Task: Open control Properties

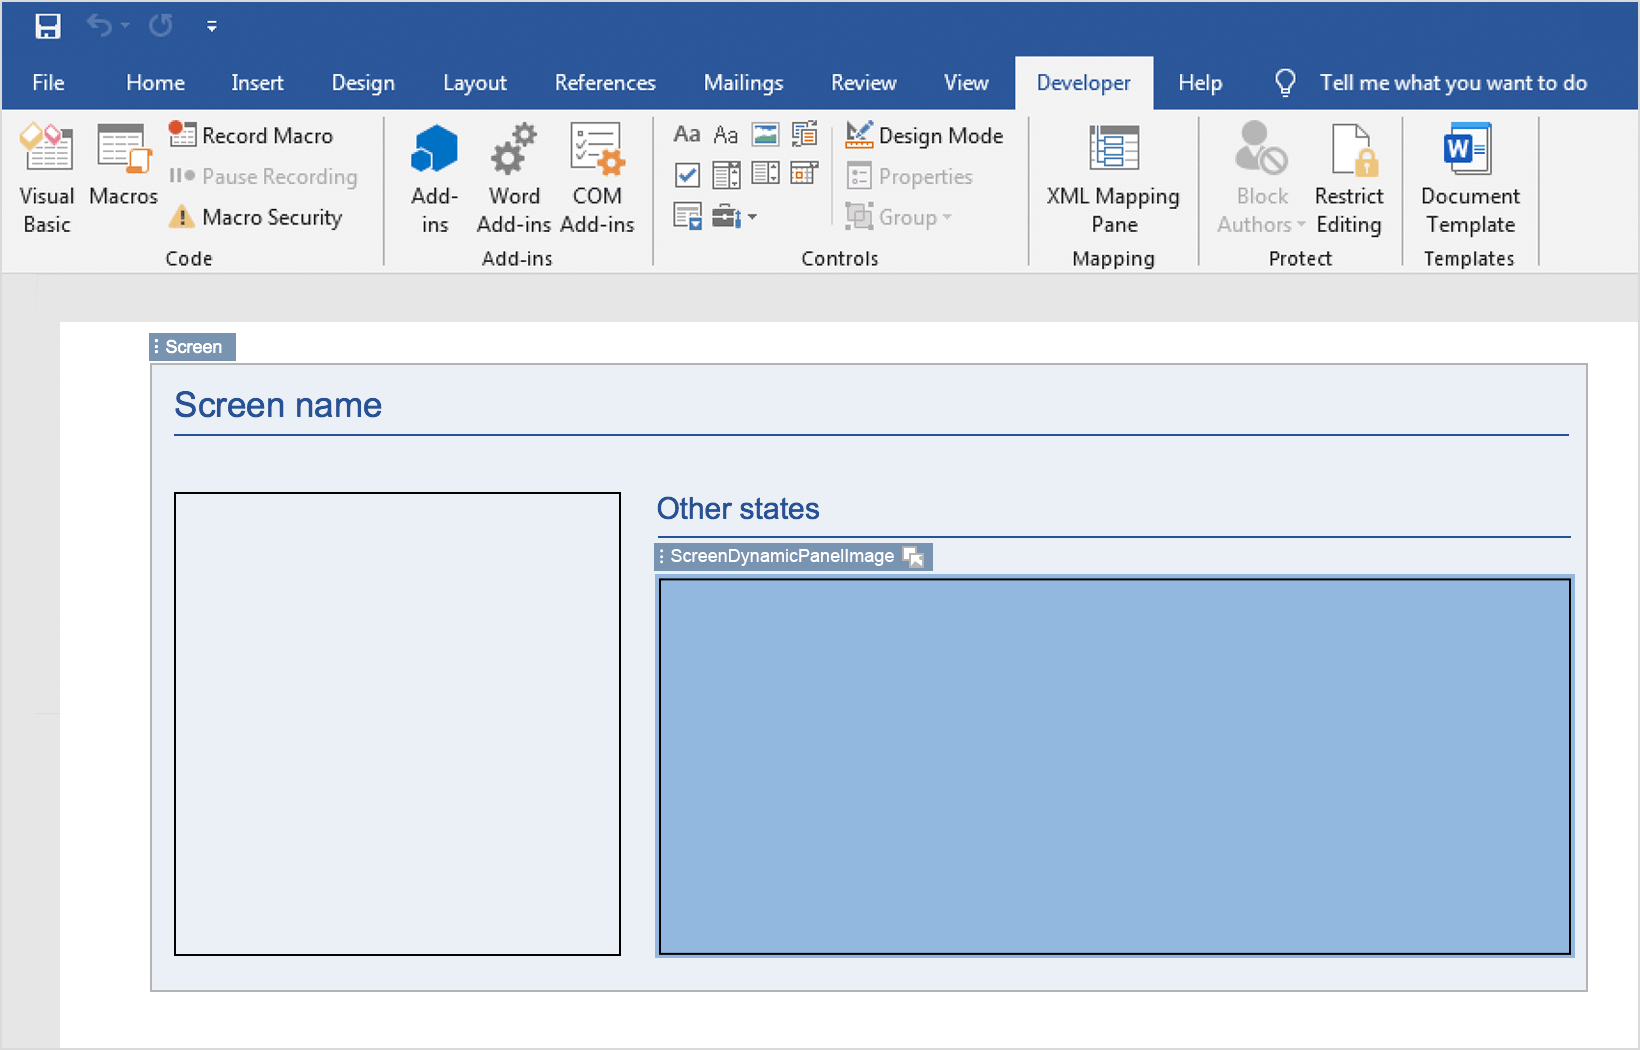Action: coord(909,176)
